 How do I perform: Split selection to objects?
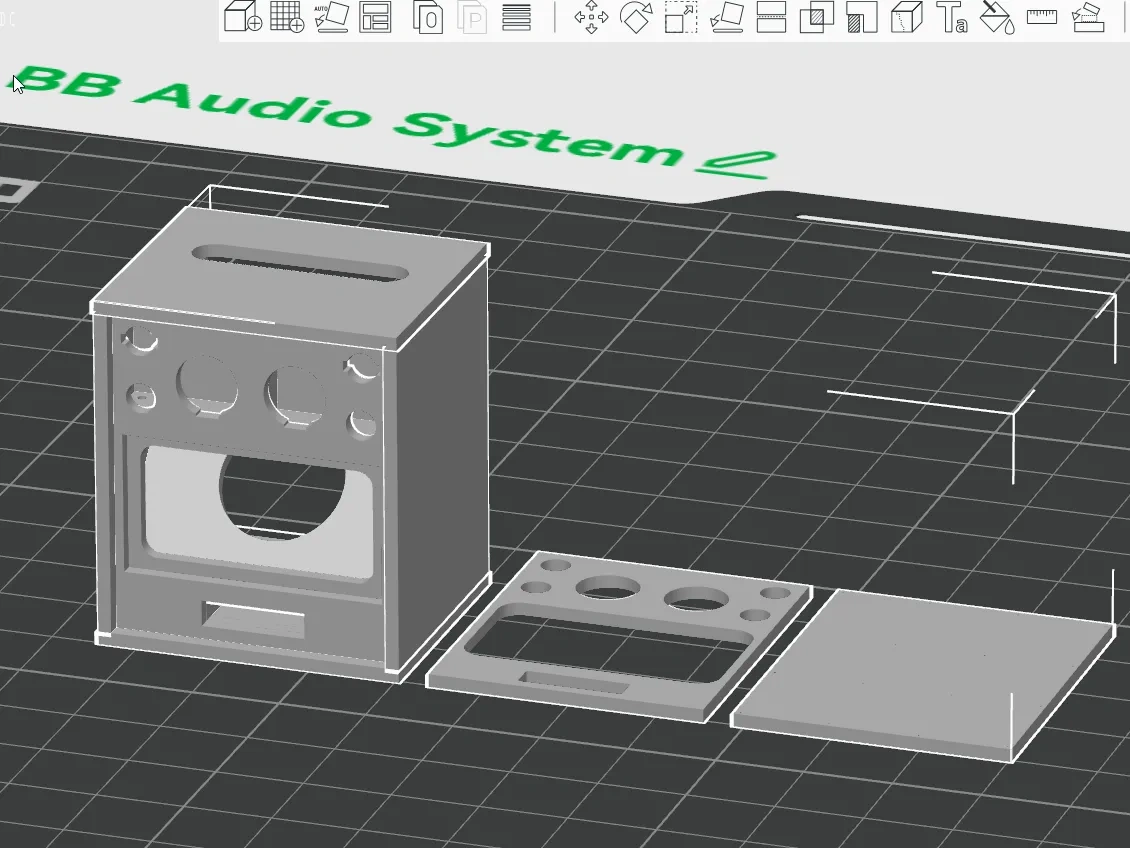(x=427, y=17)
